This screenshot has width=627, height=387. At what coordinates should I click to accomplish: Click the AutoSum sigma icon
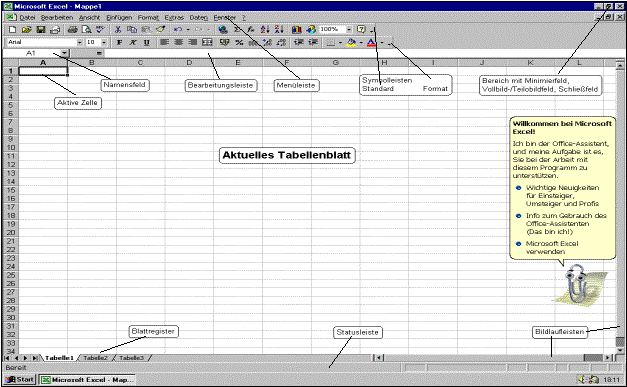[238, 30]
